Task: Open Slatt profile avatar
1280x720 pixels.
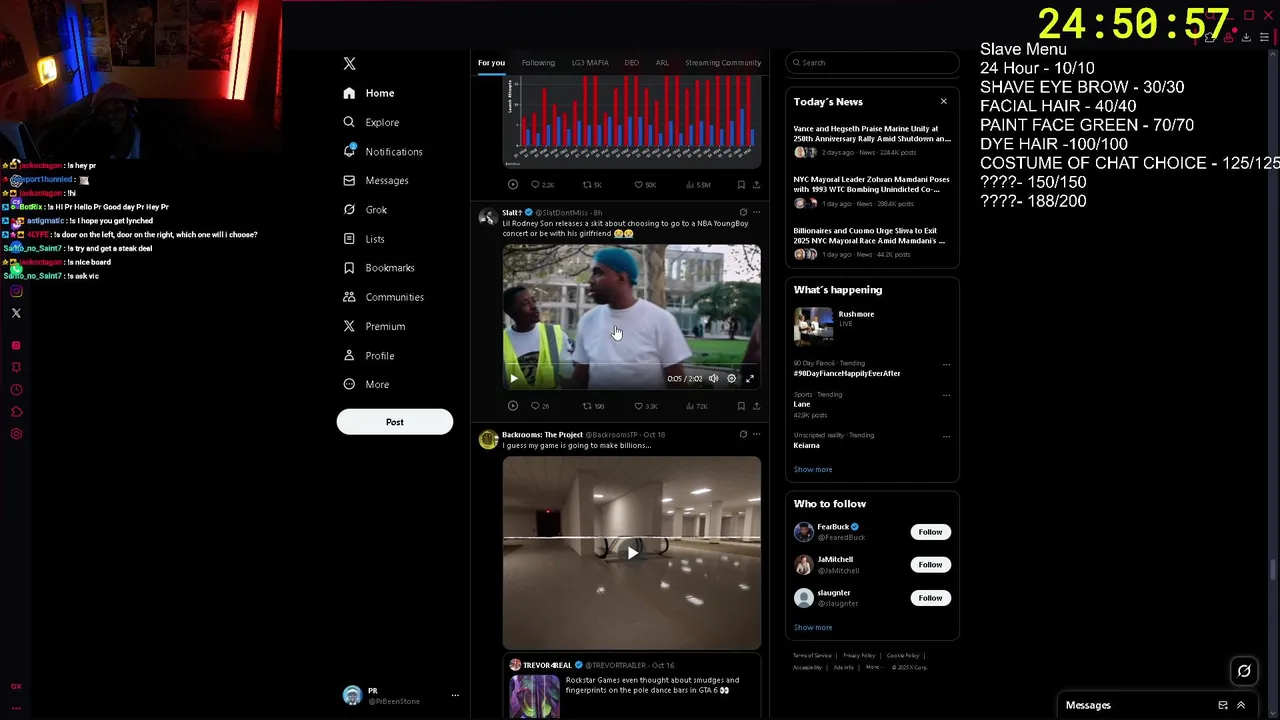Action: tap(488, 217)
